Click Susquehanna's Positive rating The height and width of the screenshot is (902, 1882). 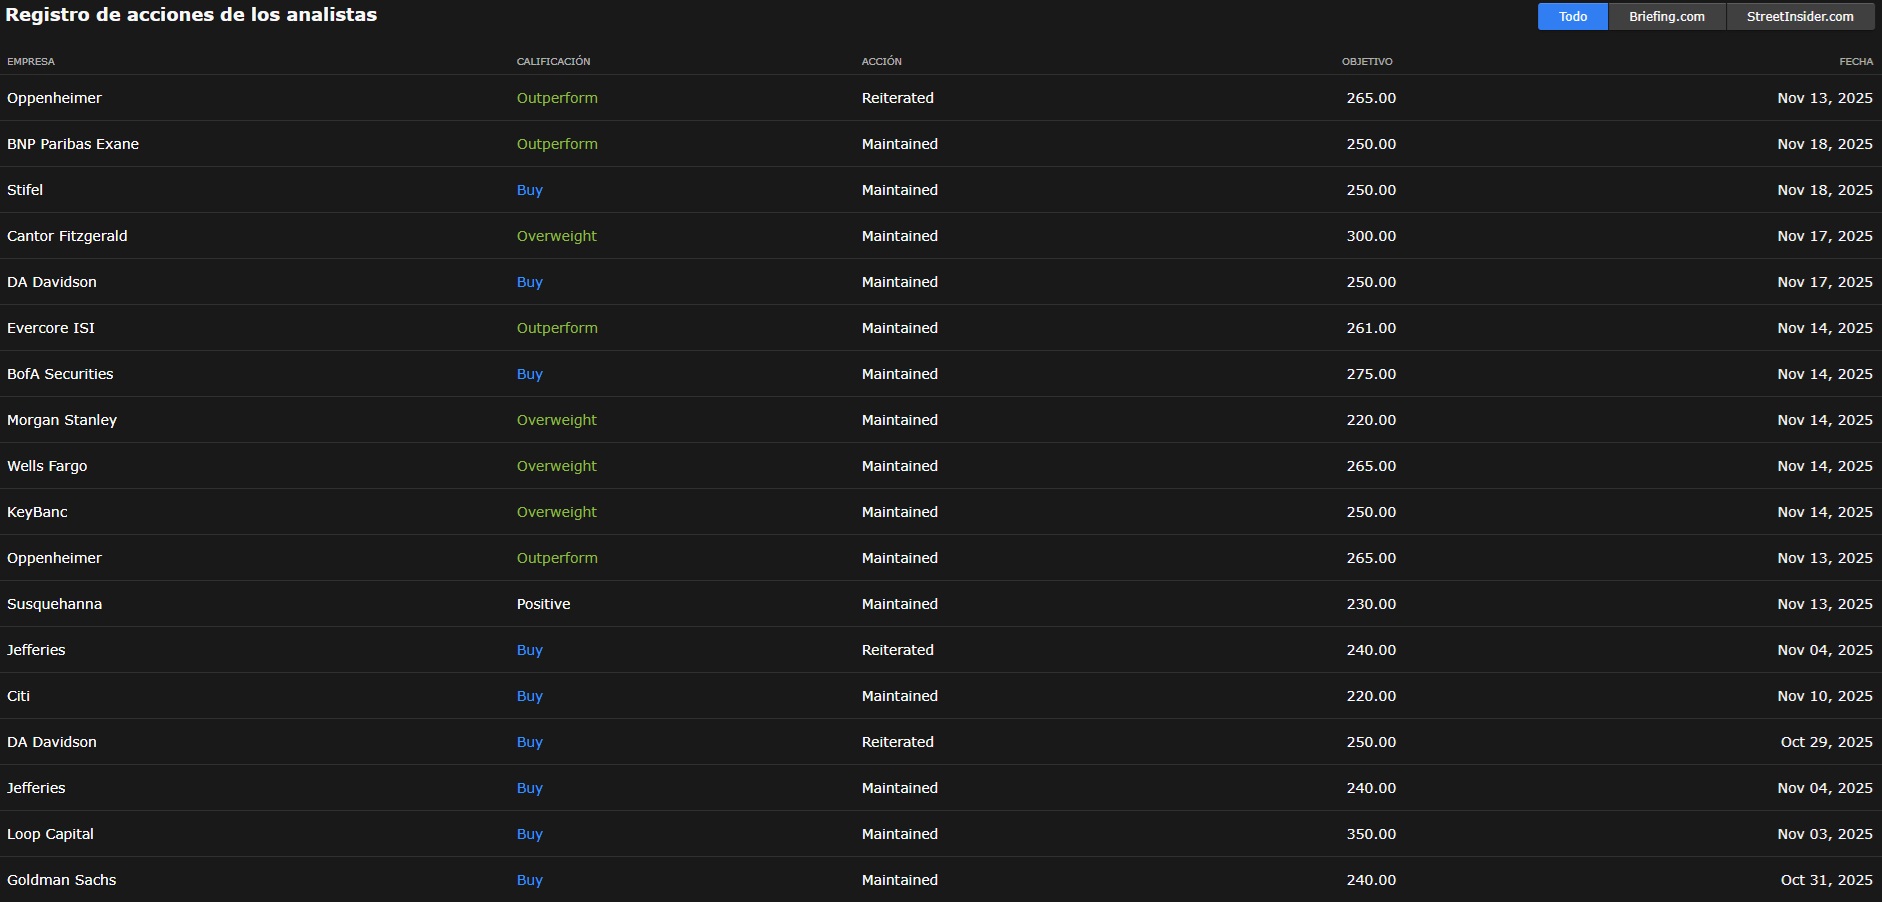click(543, 604)
